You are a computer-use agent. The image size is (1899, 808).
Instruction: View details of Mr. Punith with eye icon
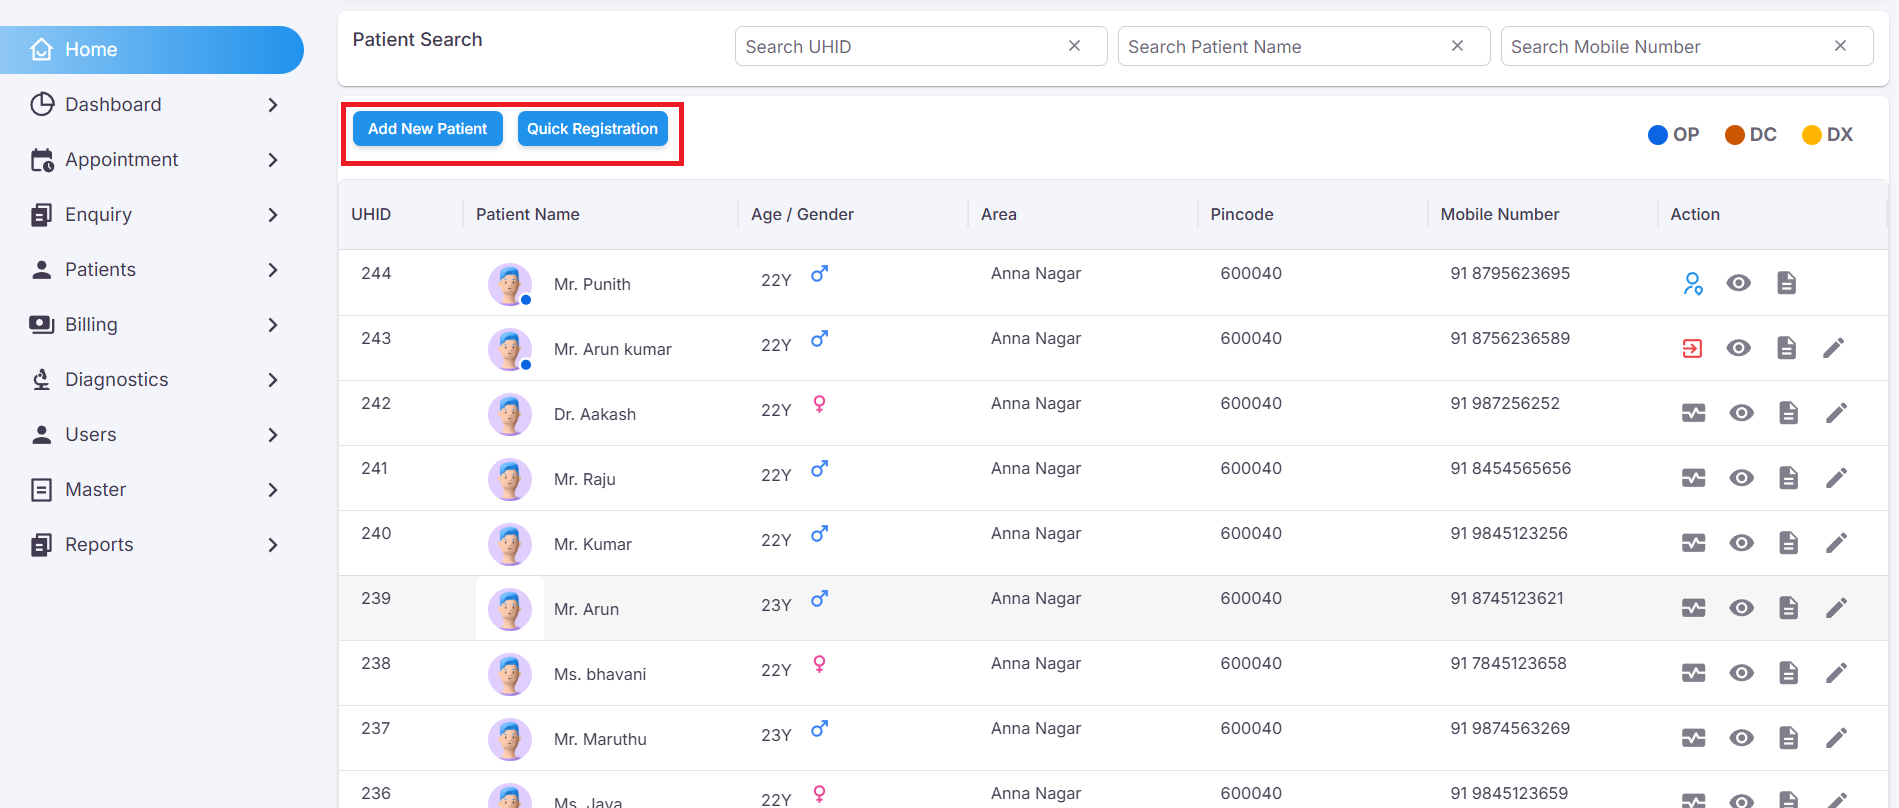click(1739, 283)
